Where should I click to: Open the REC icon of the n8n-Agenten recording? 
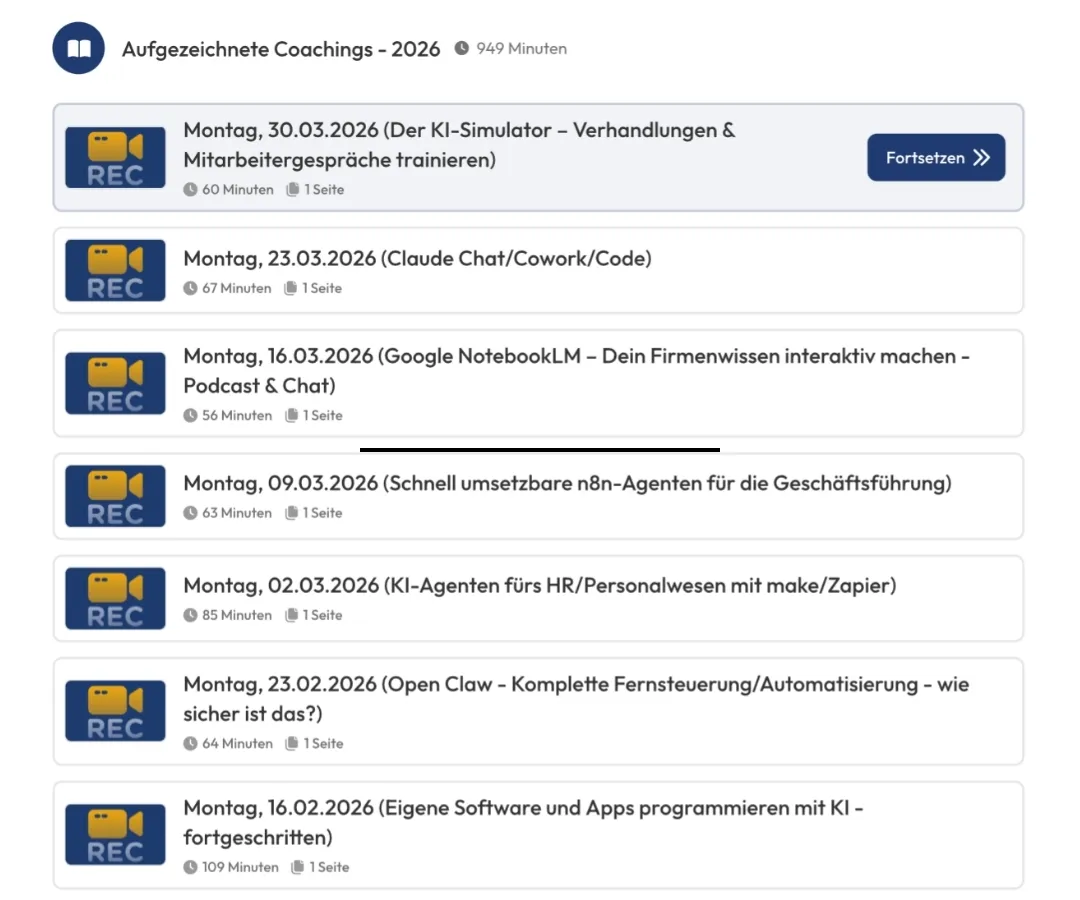[x=114, y=496]
